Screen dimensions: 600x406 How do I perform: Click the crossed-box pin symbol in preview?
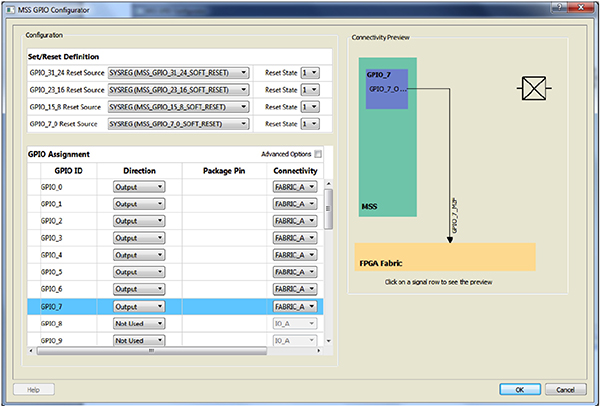click(x=535, y=90)
